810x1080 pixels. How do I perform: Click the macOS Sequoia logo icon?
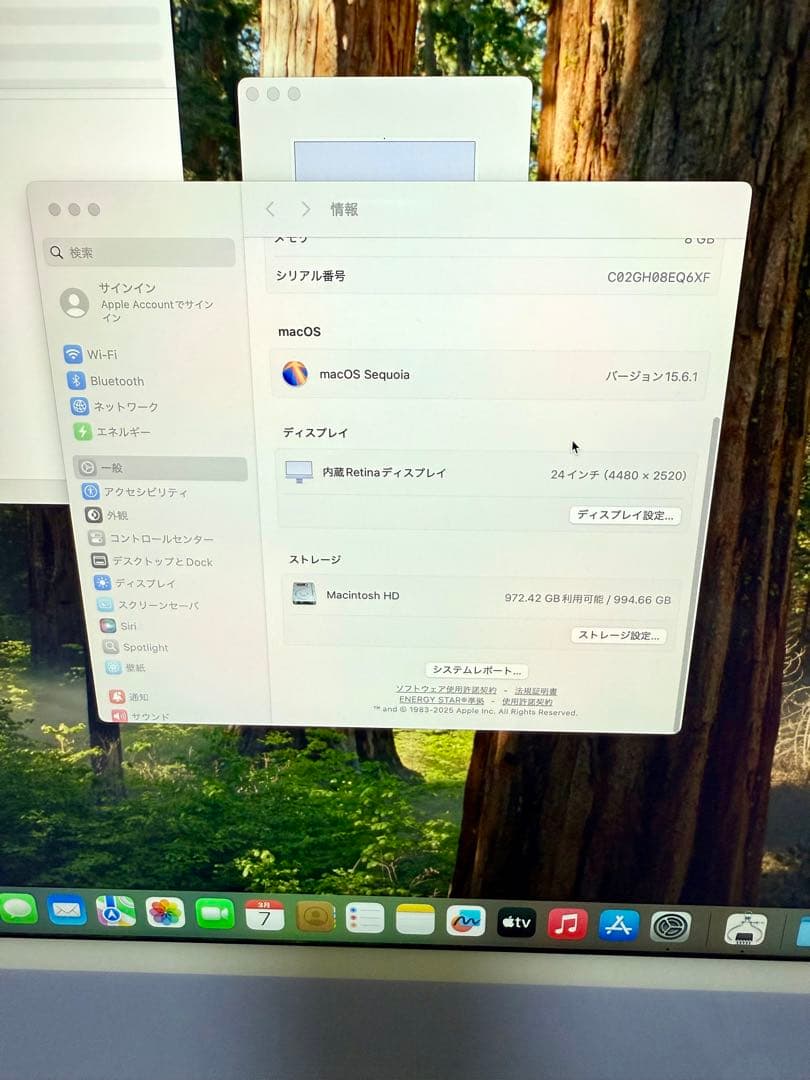pyautogui.click(x=295, y=373)
